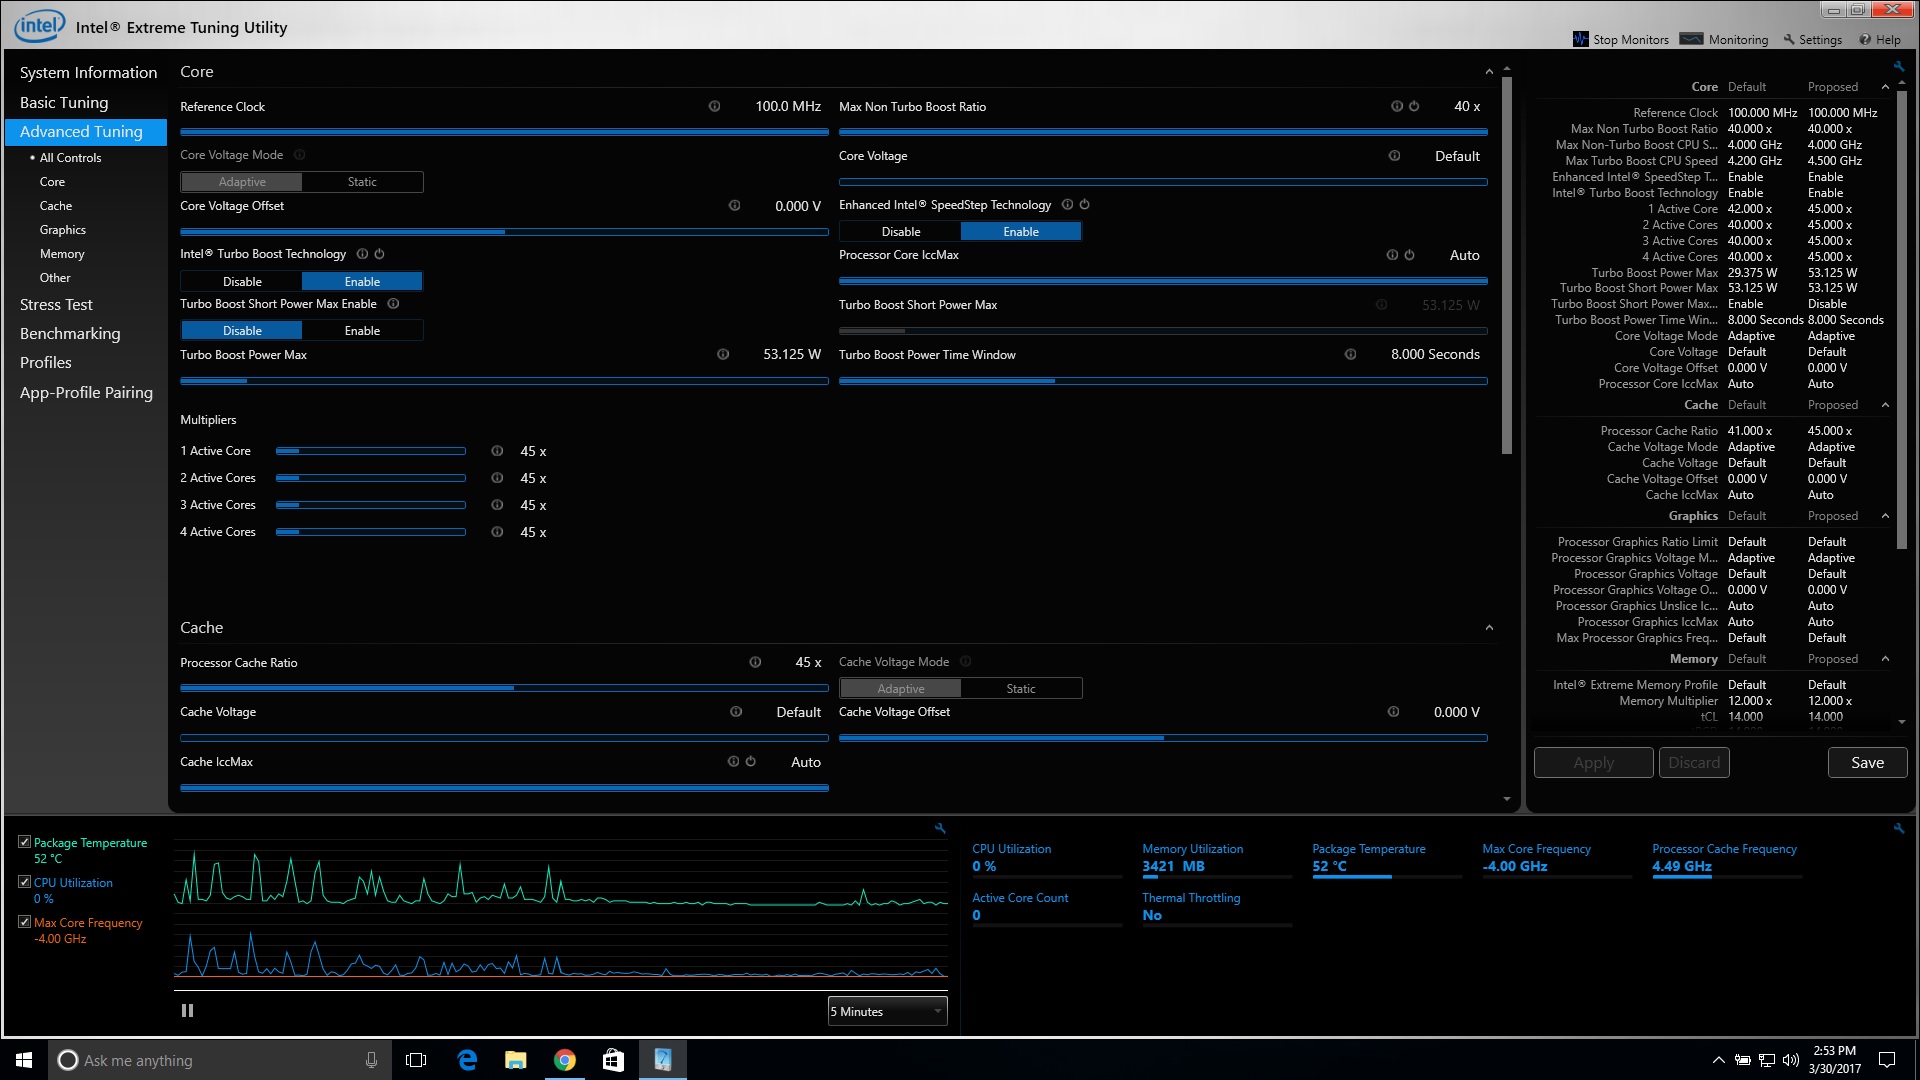Image resolution: width=1920 pixels, height=1080 pixels.
Task: Open the 5 Minutes graph duration dropdown
Action: pos(887,1012)
